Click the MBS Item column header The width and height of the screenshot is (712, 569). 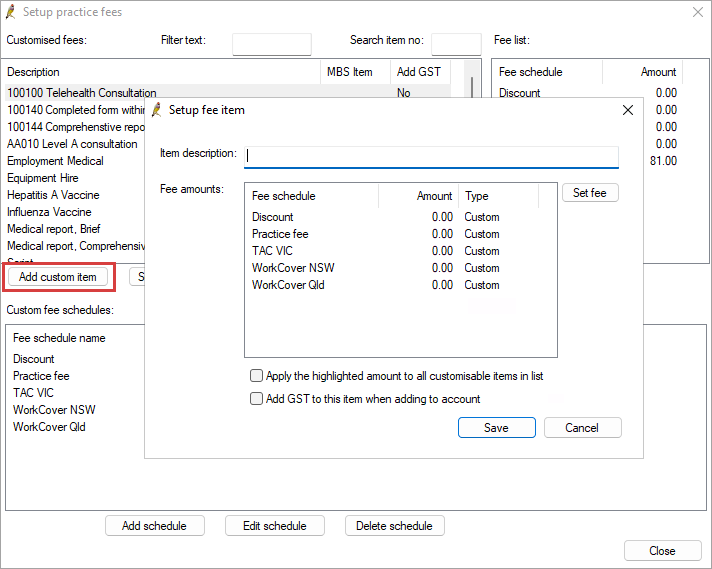[x=356, y=72]
